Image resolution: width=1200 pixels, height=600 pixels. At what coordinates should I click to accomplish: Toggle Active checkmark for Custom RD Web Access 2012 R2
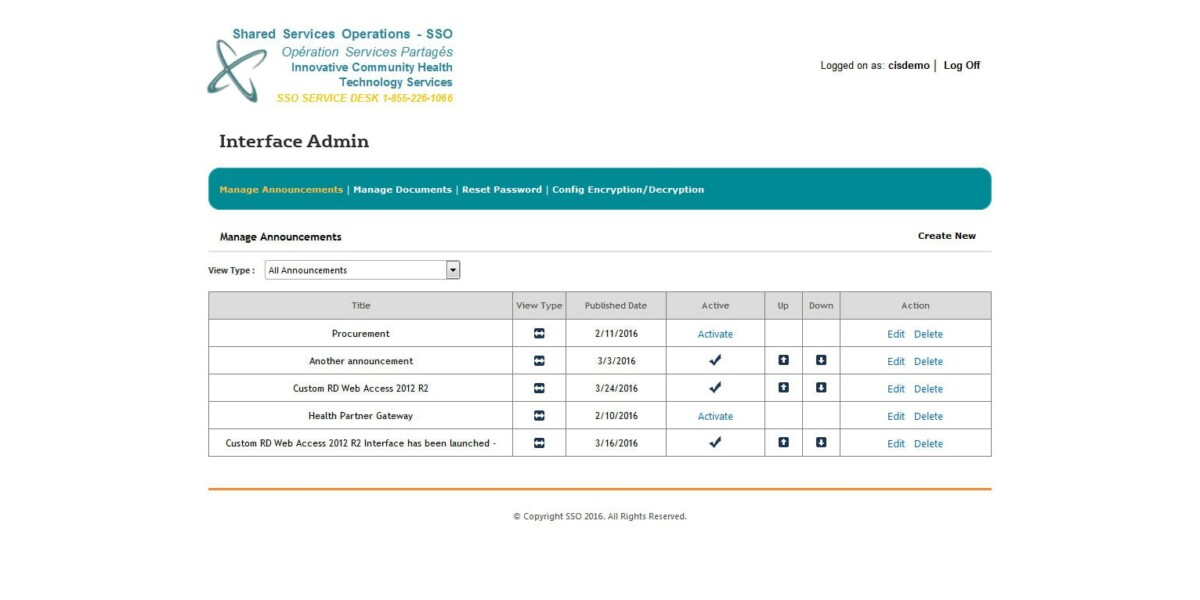pyautogui.click(x=713, y=388)
